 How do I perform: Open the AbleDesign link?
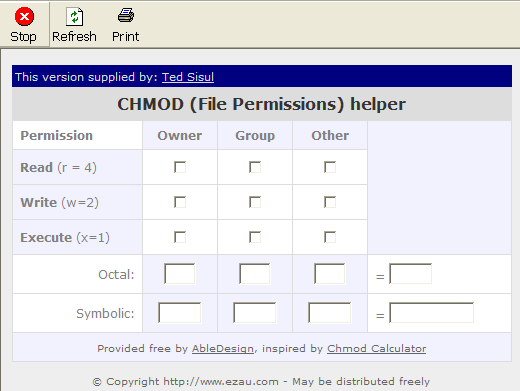tap(223, 348)
